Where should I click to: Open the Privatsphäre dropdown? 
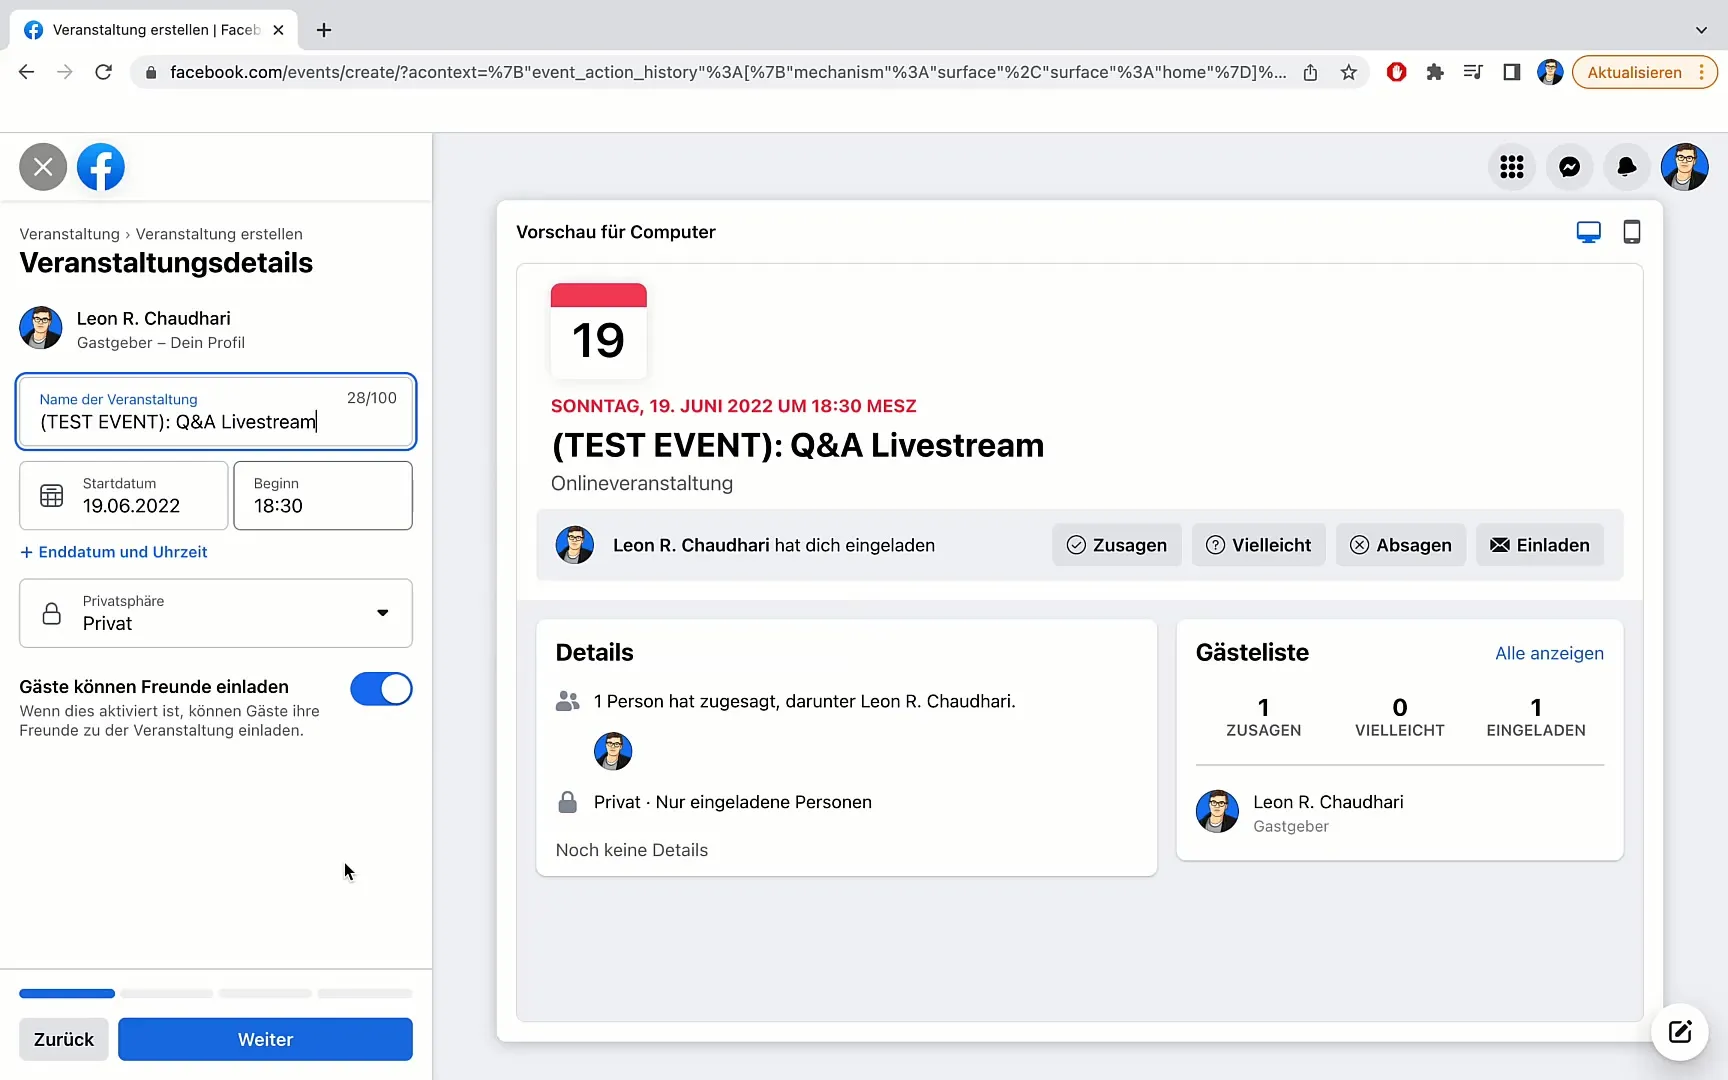click(216, 613)
